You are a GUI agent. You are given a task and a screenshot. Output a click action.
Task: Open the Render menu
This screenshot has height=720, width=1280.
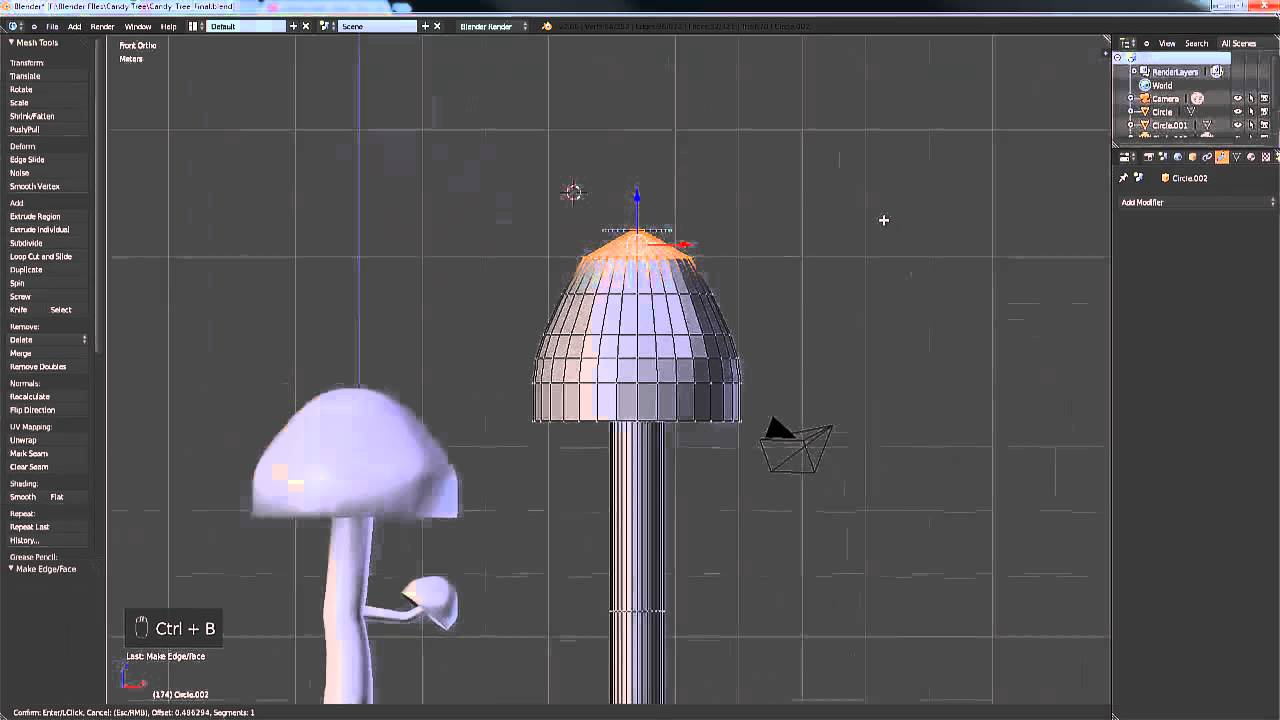click(x=103, y=26)
